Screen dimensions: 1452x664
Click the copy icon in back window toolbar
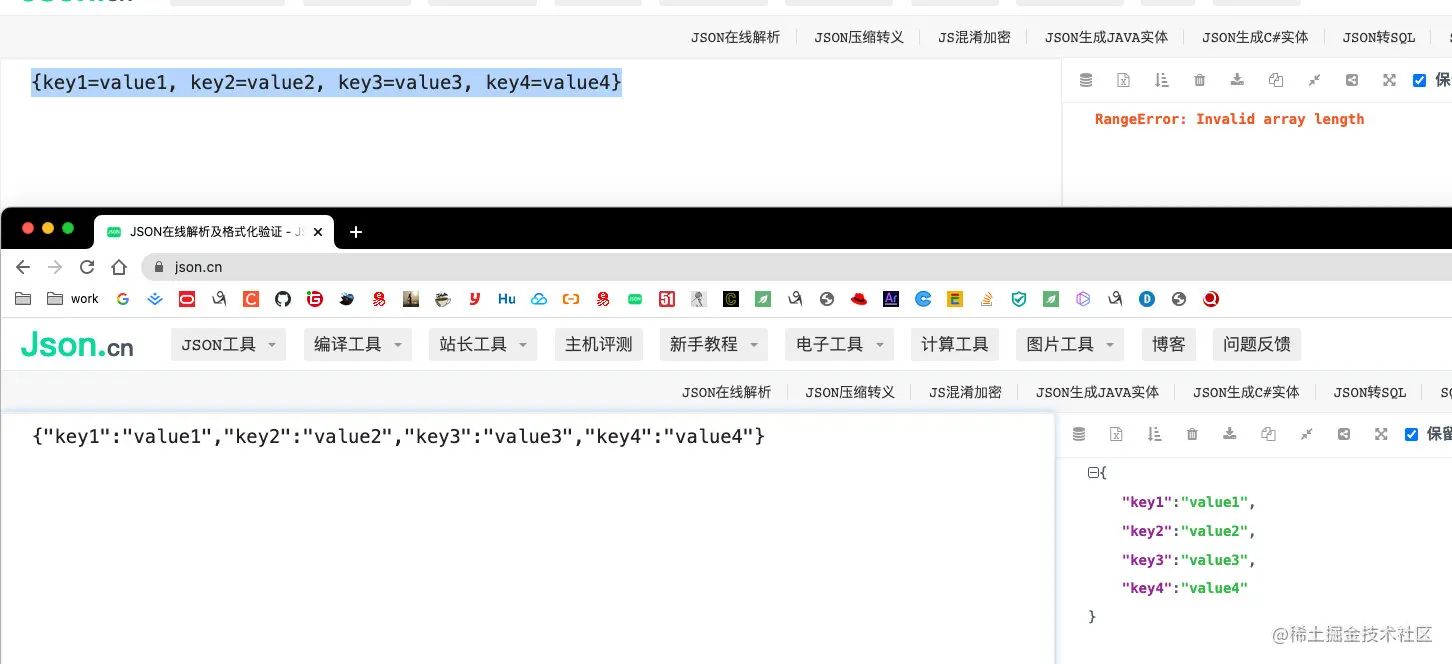[x=1275, y=80]
